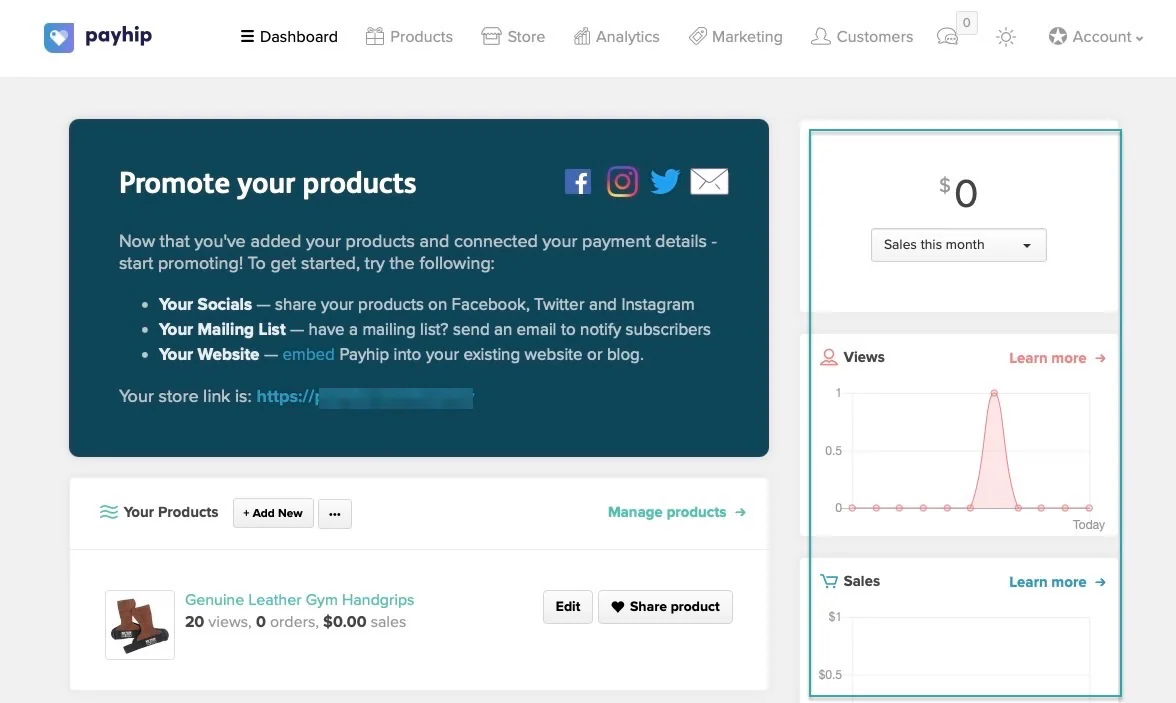Follow the embed link
Screen dimensions: 1176x703
308,354
